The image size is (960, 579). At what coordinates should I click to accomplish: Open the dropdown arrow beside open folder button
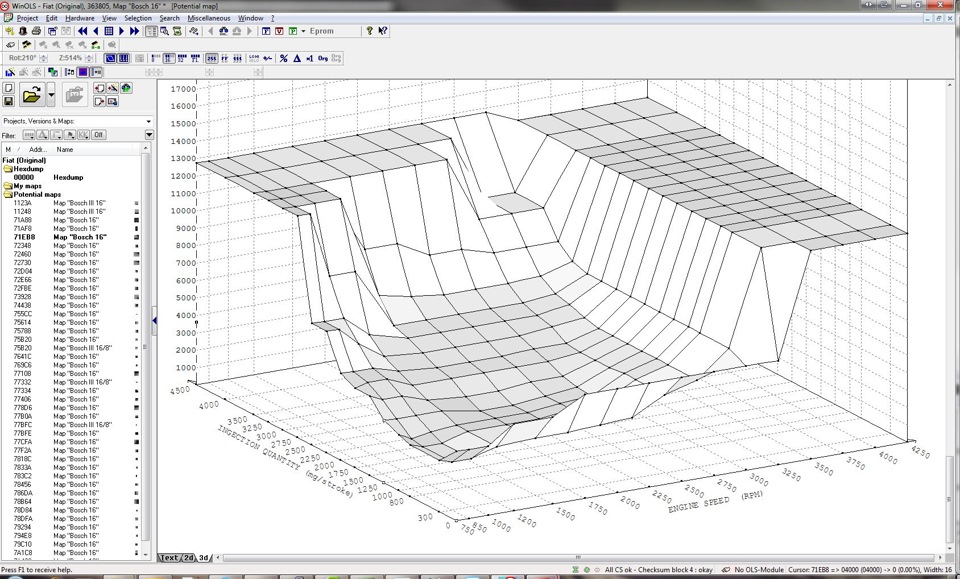(x=51, y=95)
